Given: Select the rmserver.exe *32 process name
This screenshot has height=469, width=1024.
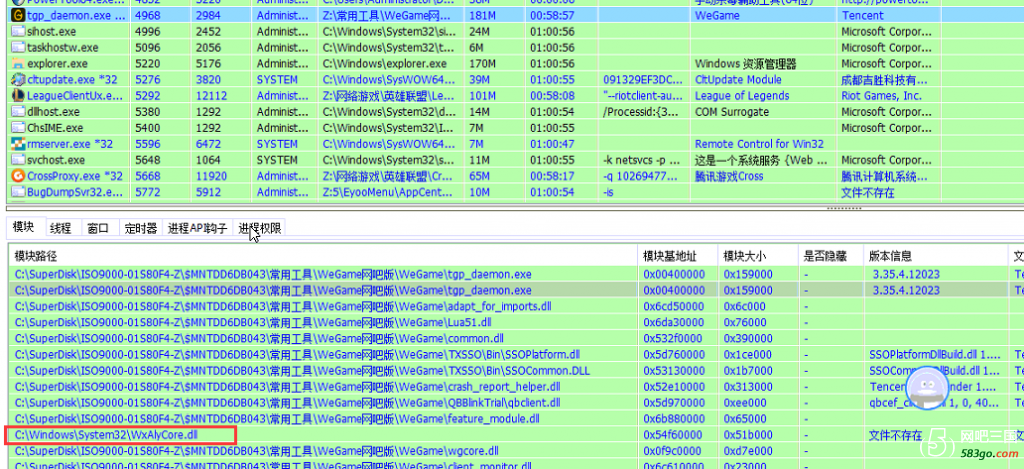Looking at the screenshot, I should (x=70, y=144).
